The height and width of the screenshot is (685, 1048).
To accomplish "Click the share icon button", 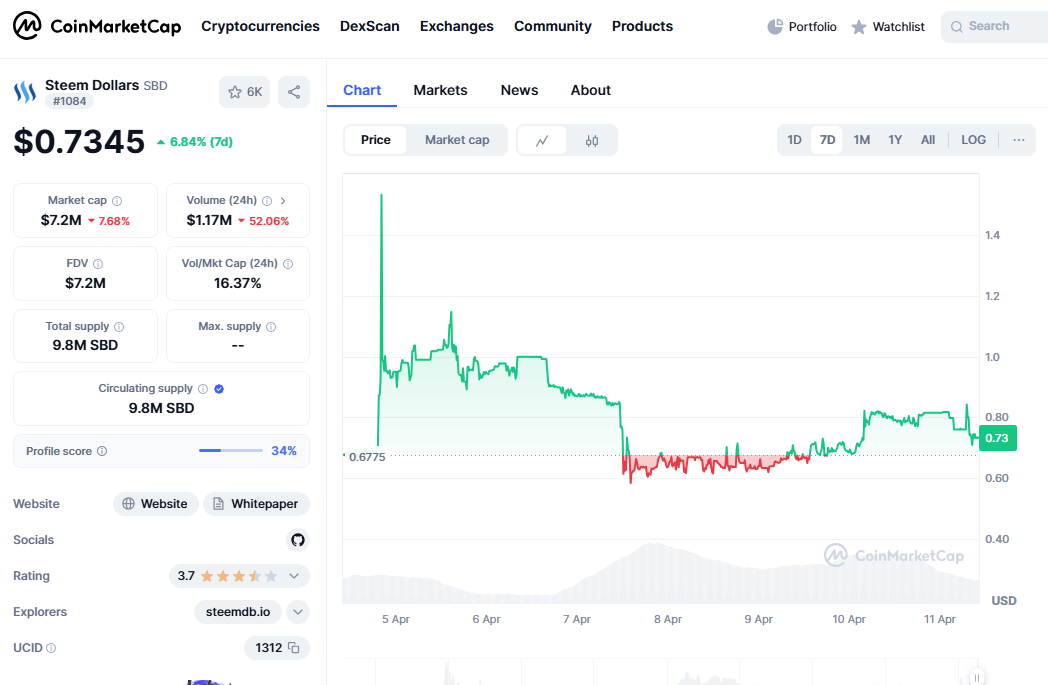I will (x=294, y=92).
